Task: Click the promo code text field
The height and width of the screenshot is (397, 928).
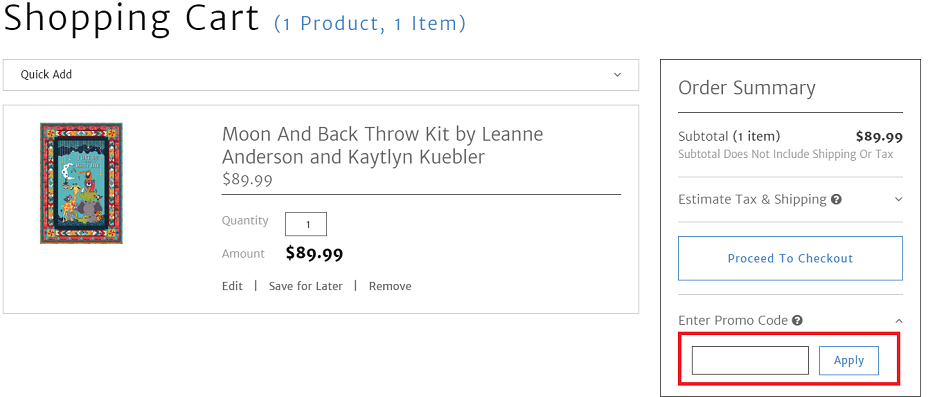Action: (750, 360)
